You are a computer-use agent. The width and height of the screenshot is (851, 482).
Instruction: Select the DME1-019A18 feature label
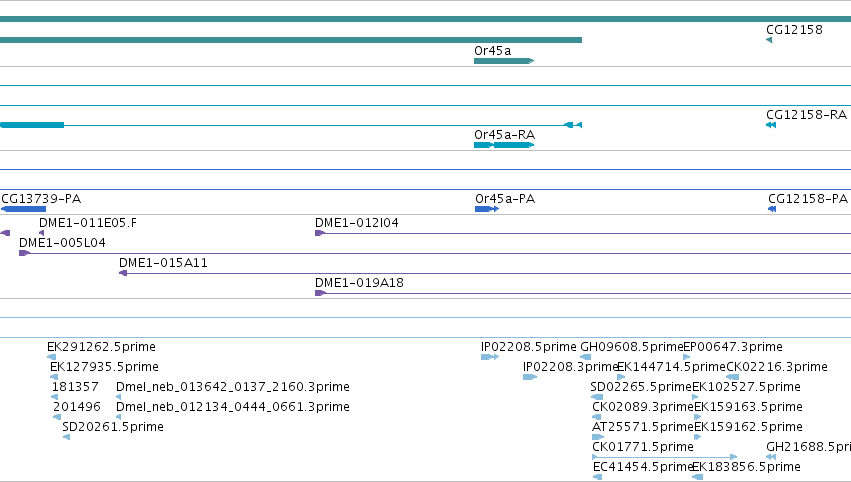click(x=359, y=283)
